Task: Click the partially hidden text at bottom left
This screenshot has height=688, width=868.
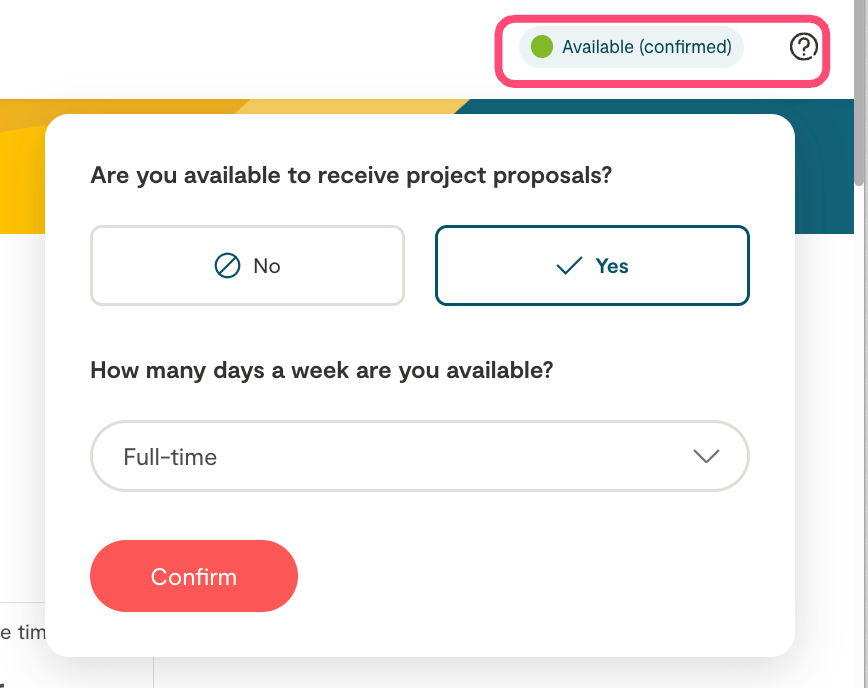Action: coord(20,632)
